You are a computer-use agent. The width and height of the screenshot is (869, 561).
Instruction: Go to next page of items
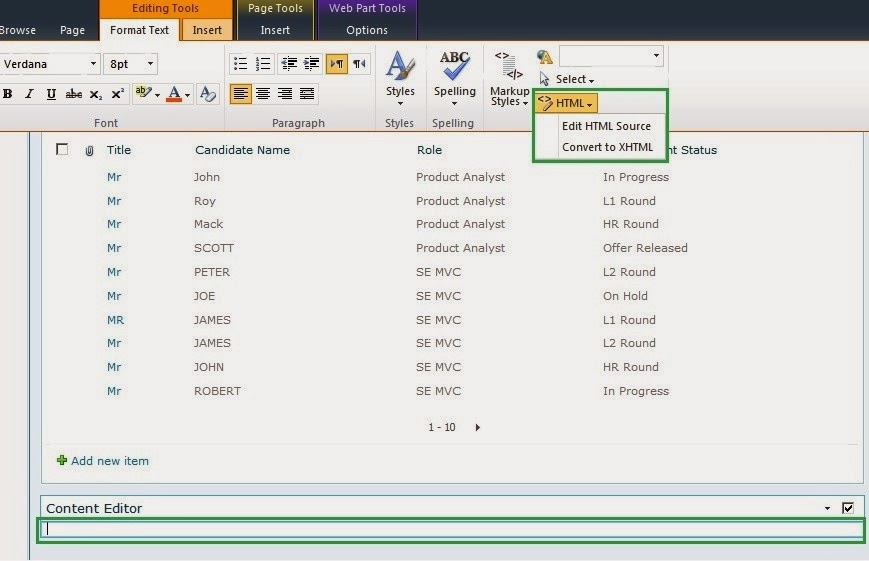[477, 427]
